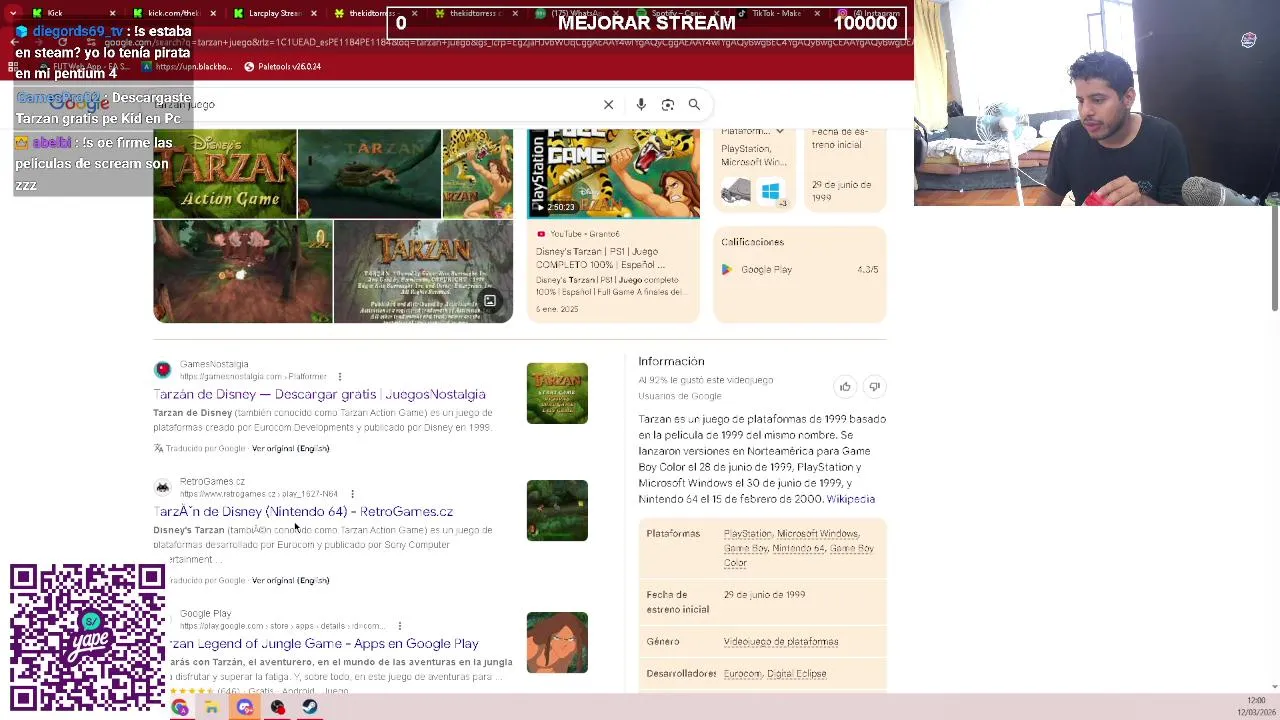Open the purple highlighted taskbar app
Image resolution: width=1280 pixels, height=720 pixels.
point(245,707)
